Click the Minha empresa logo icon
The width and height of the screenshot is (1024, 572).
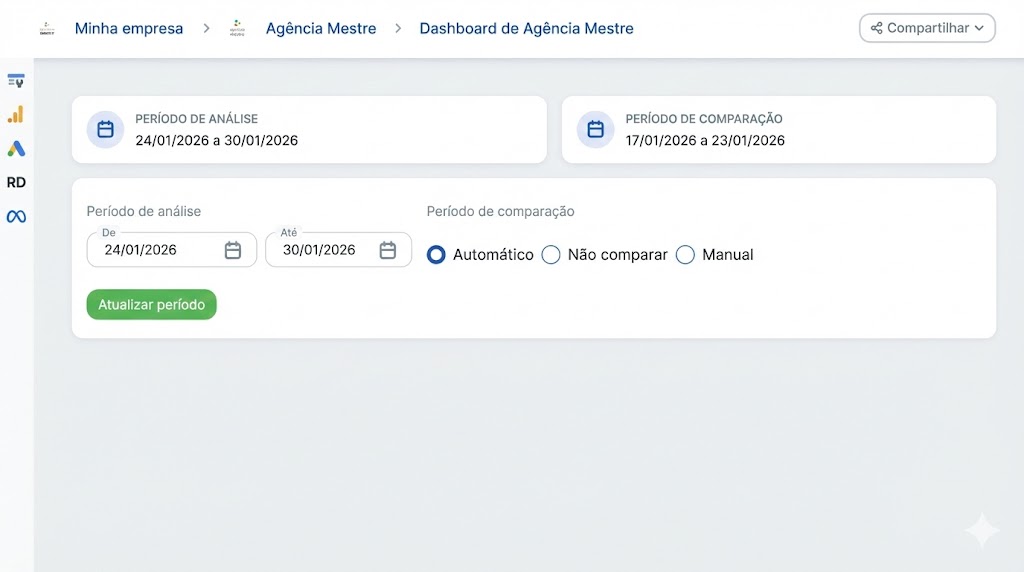pos(47,29)
